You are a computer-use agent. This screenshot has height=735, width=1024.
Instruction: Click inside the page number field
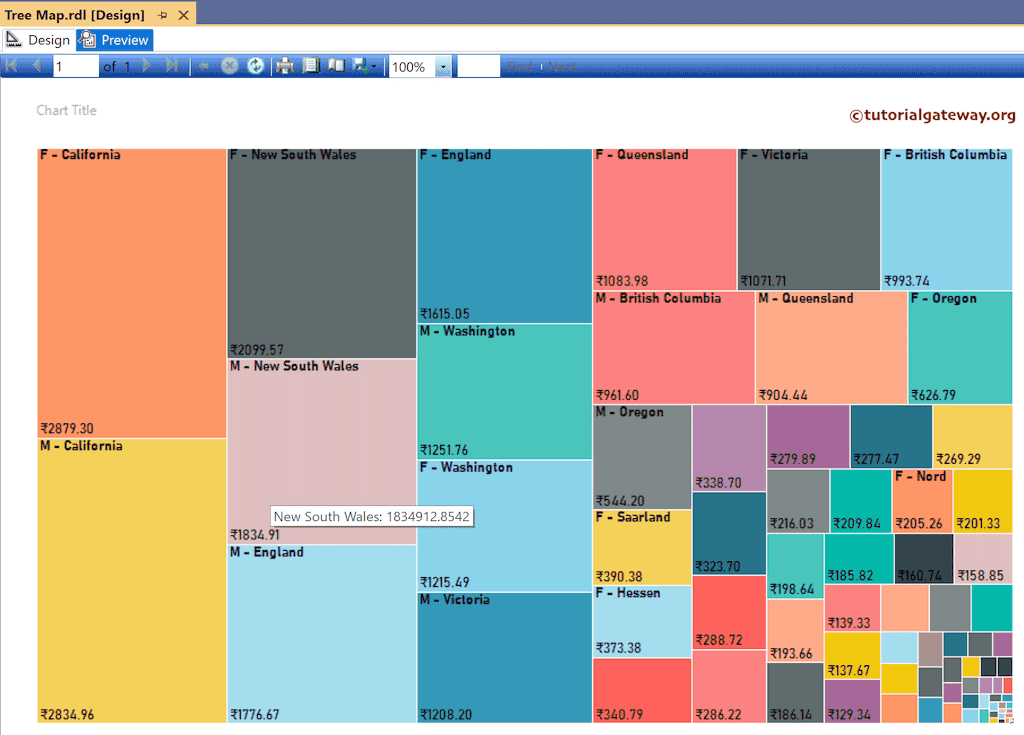tap(75, 66)
